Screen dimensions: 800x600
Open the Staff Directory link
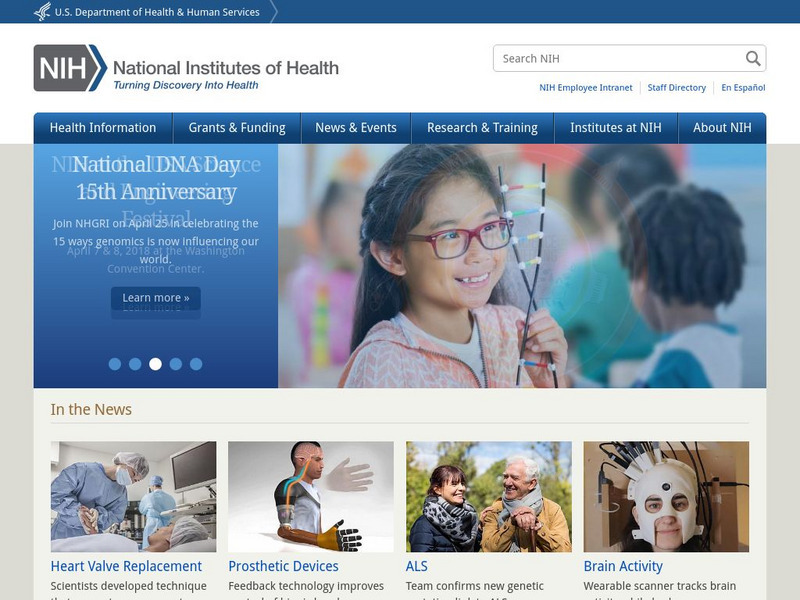[x=677, y=88]
